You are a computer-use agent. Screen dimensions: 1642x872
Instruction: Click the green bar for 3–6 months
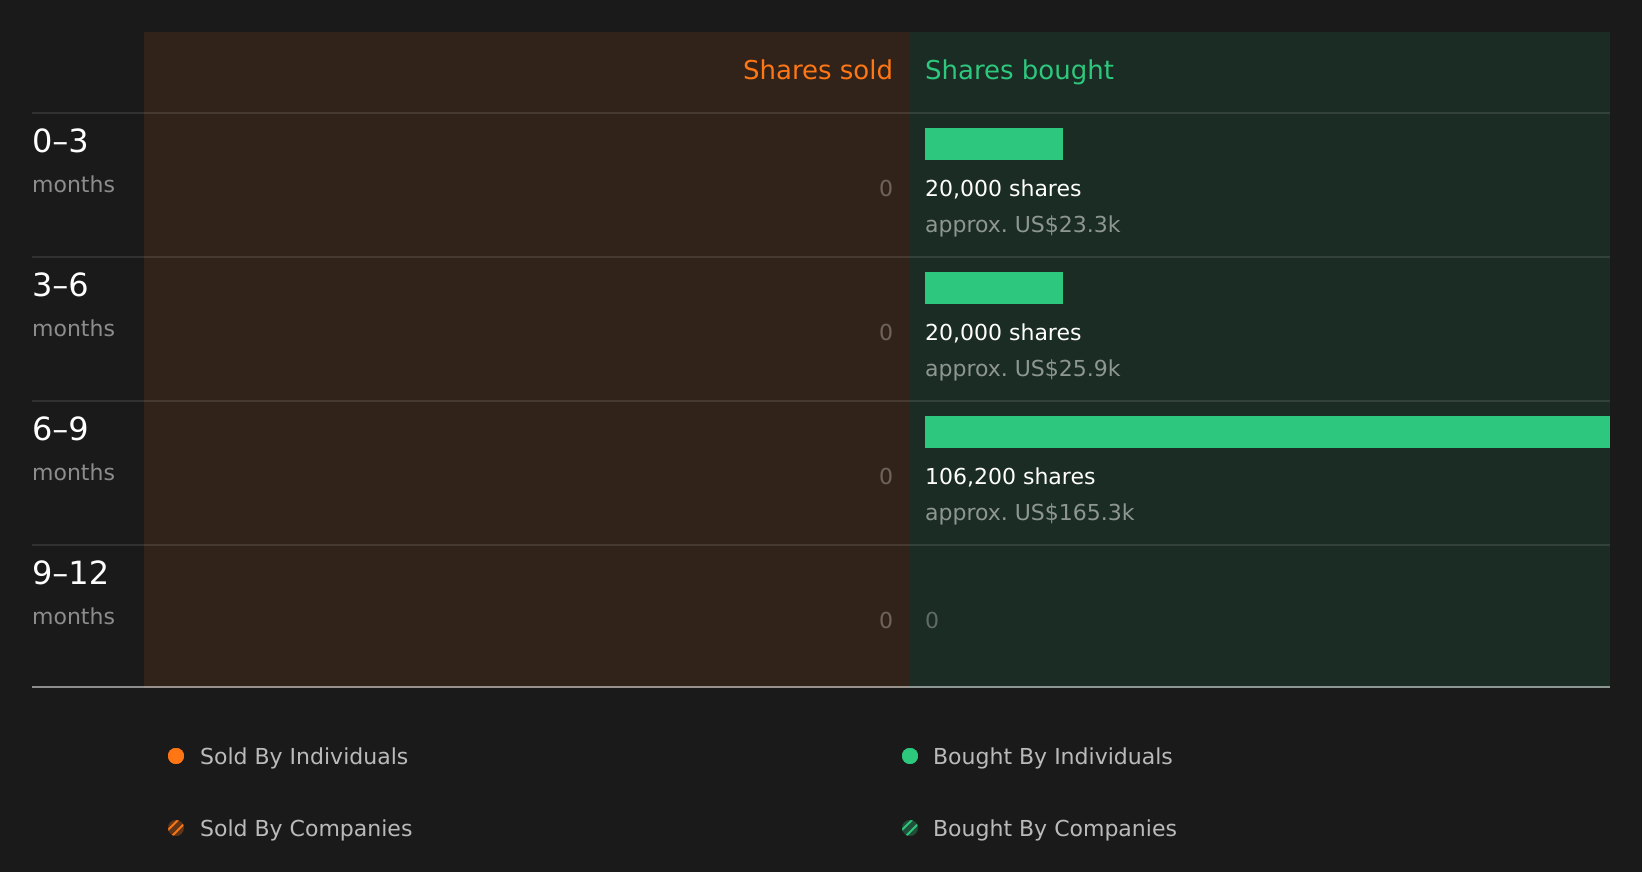tap(994, 288)
